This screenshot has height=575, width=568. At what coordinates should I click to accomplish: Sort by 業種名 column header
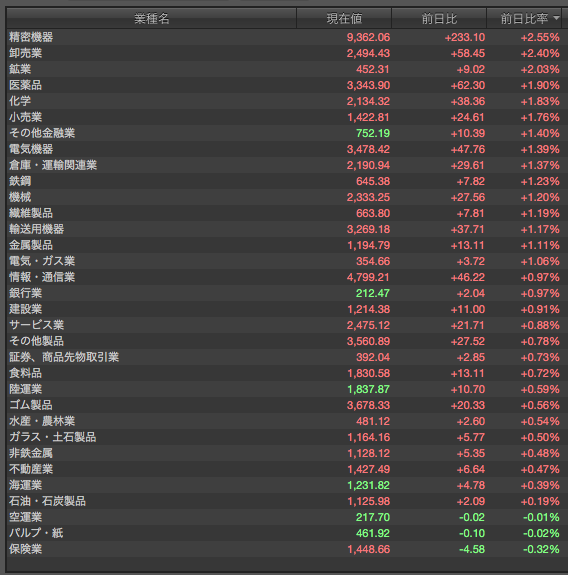pos(151,18)
